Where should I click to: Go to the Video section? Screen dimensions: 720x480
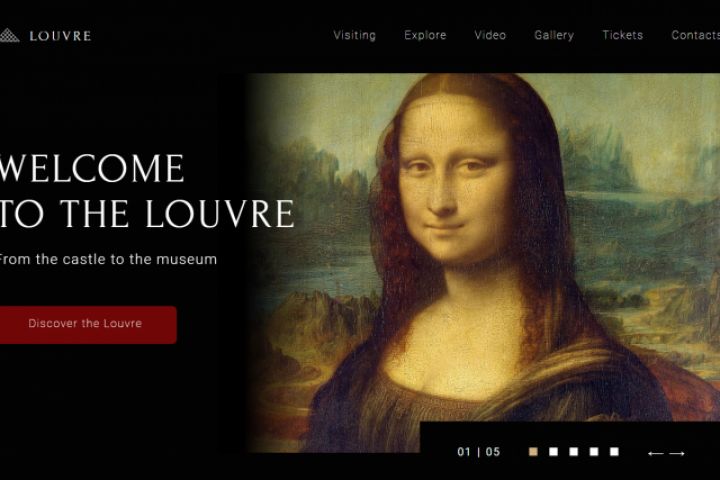point(490,35)
